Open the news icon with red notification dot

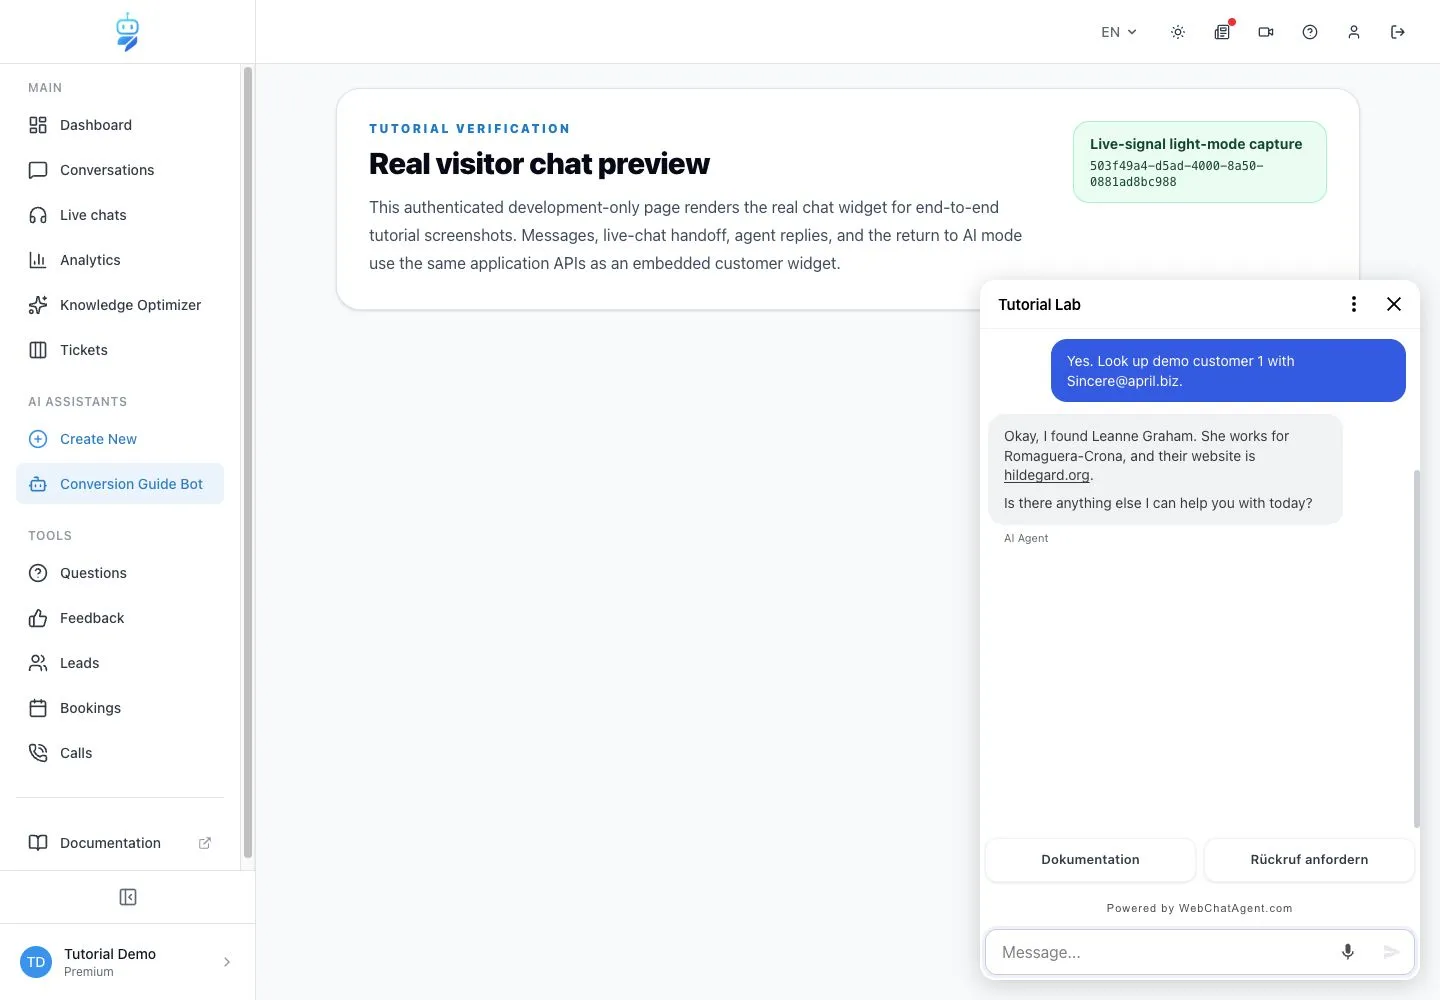pyautogui.click(x=1222, y=32)
